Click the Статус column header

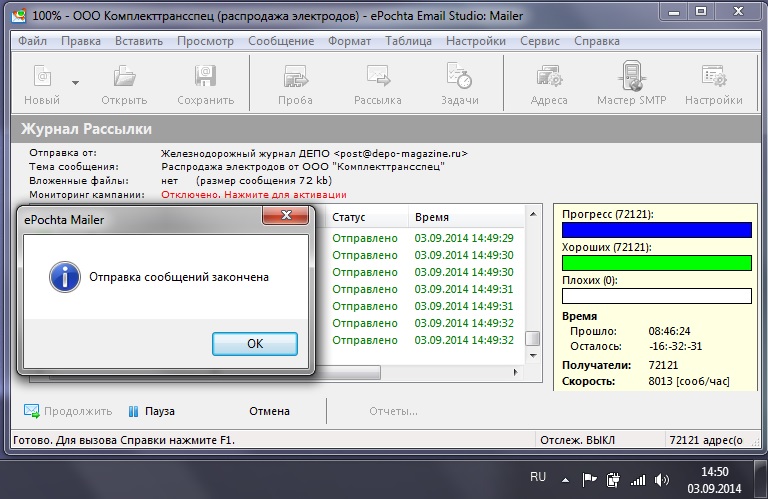click(x=366, y=217)
